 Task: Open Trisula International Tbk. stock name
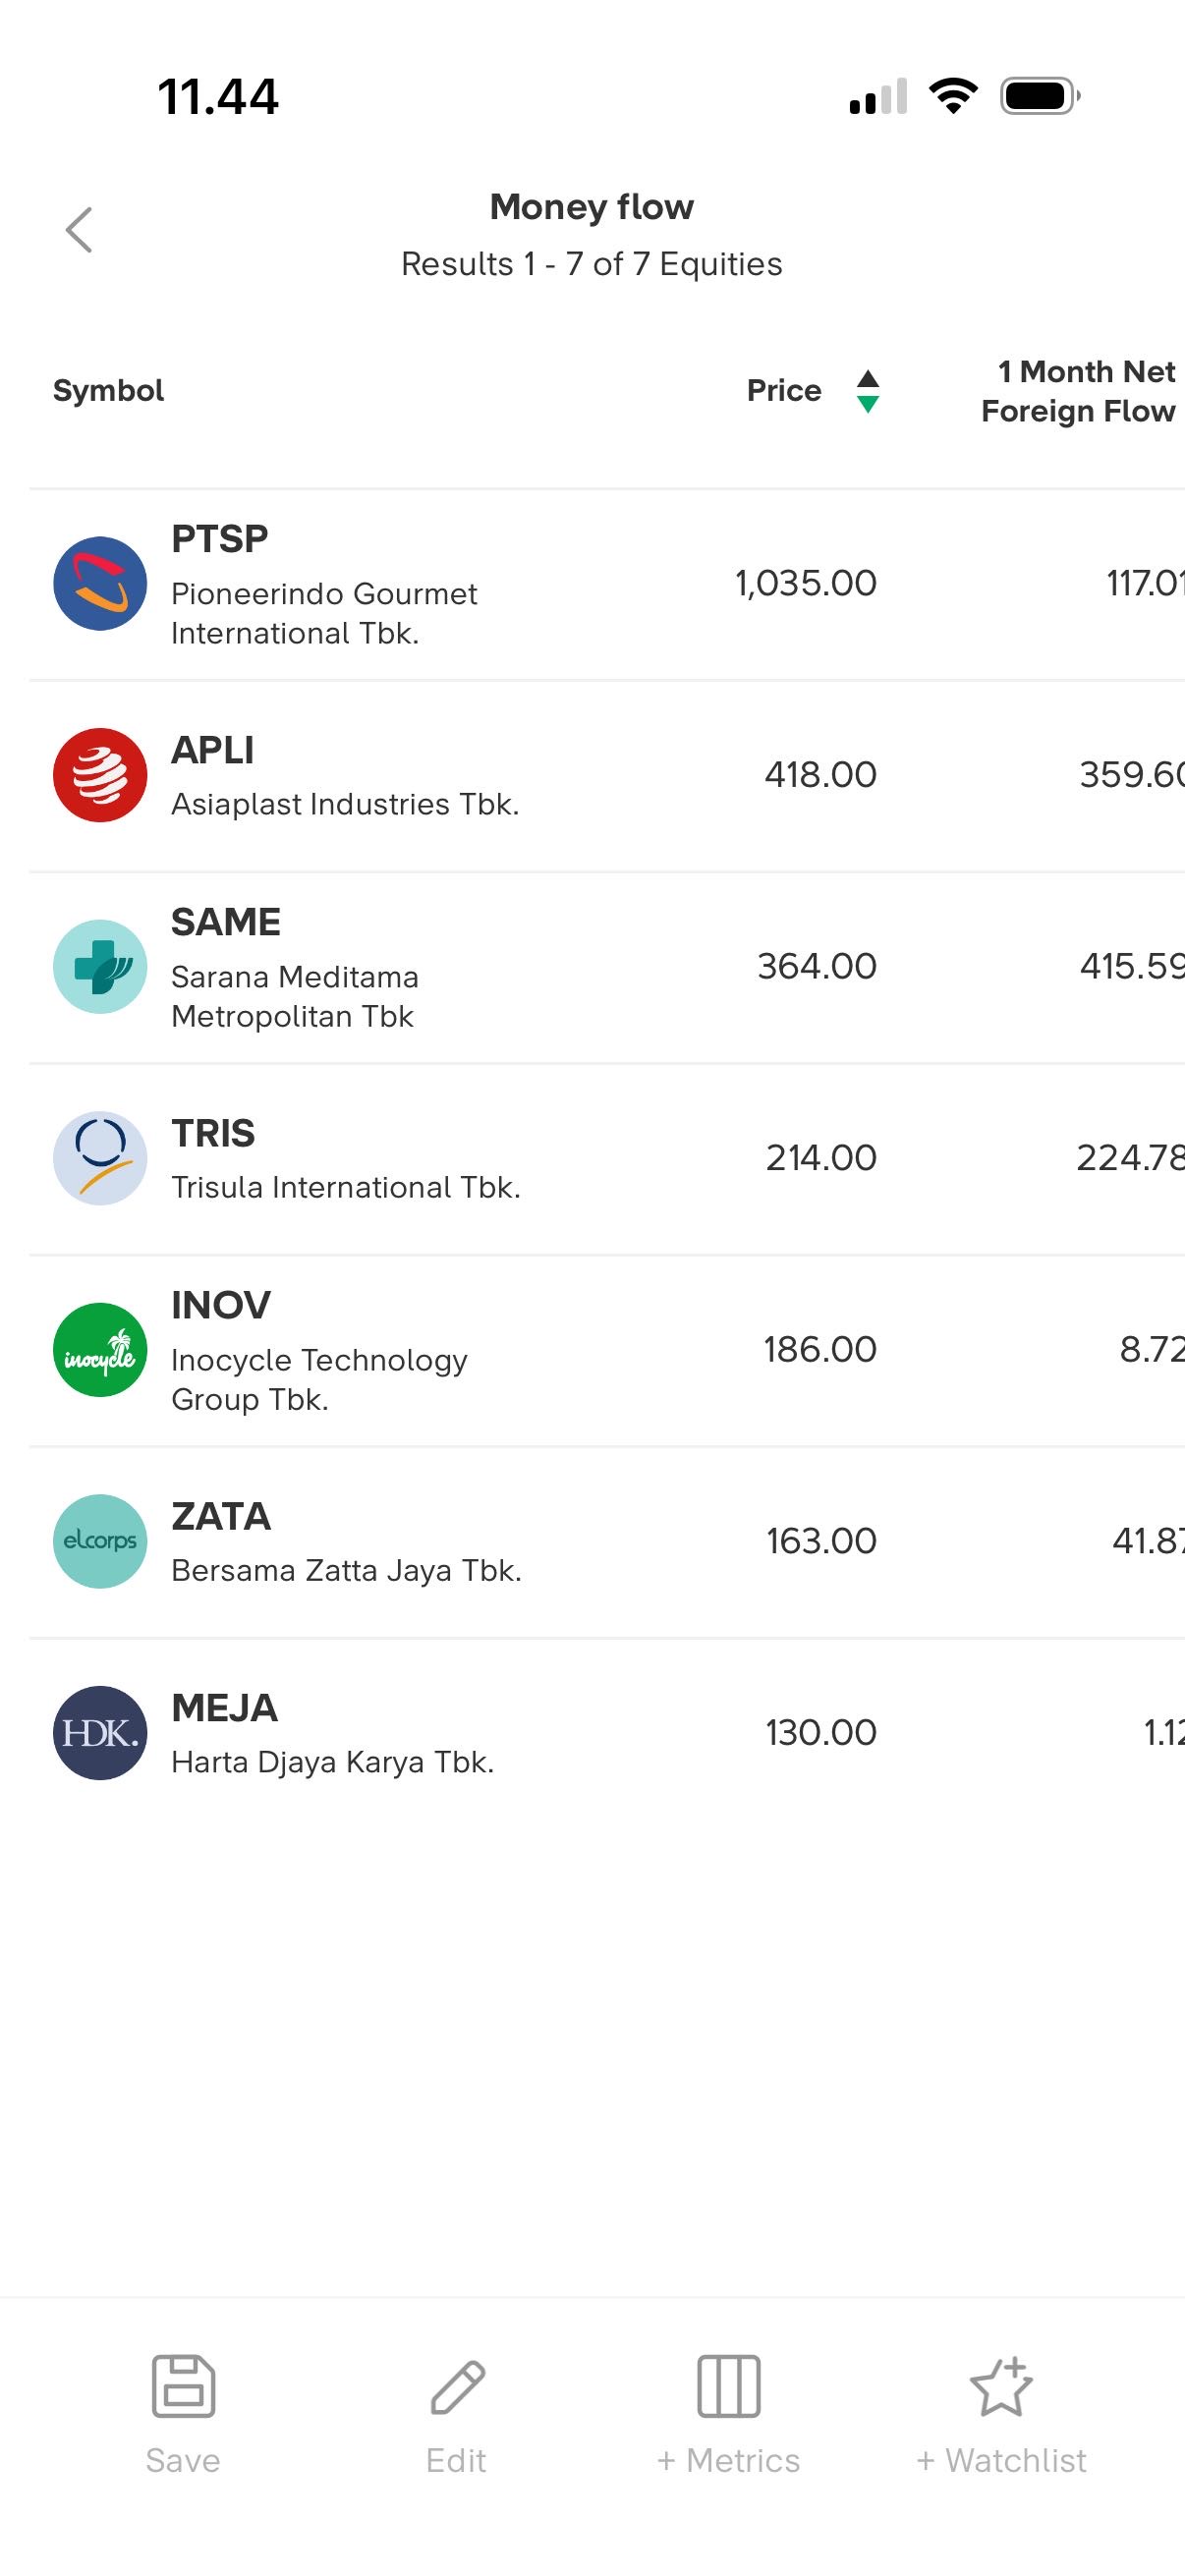[x=346, y=1187]
